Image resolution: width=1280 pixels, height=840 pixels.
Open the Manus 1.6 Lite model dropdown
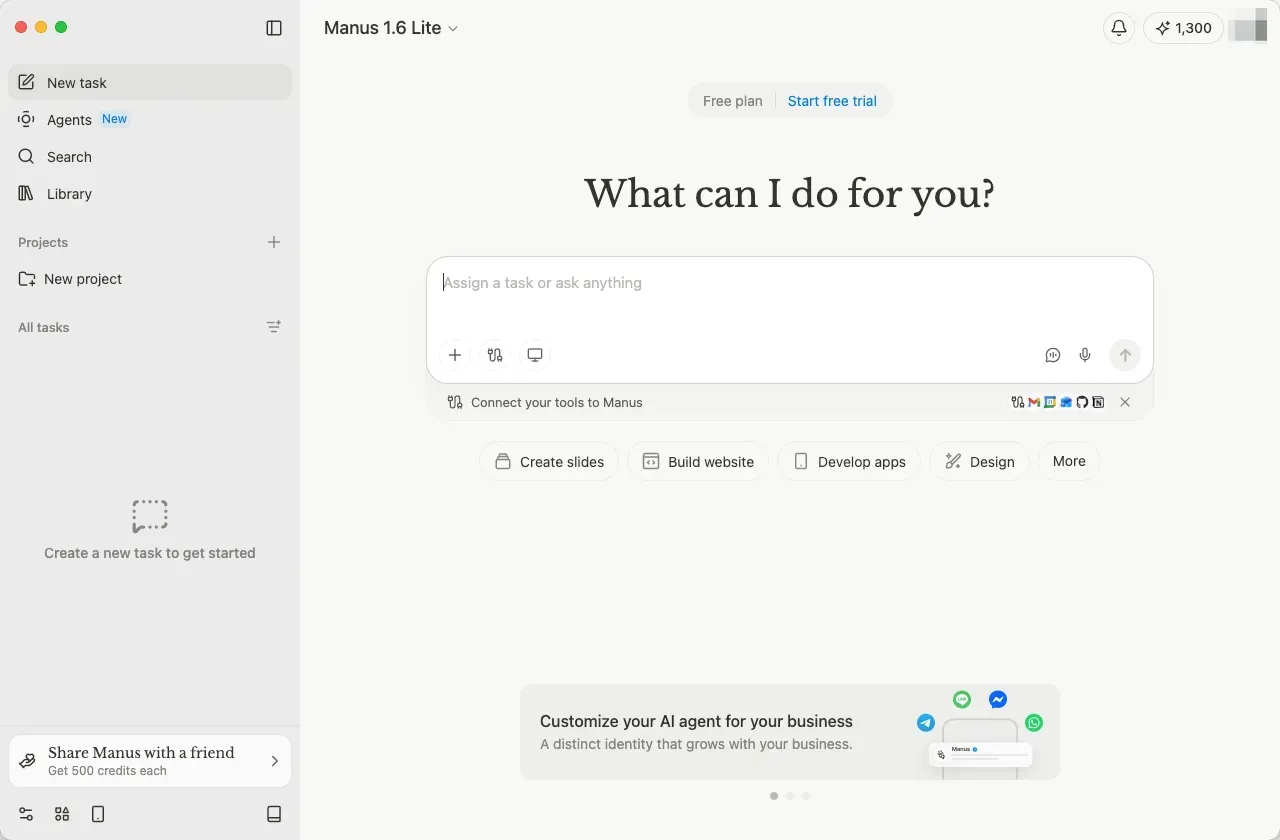[391, 28]
